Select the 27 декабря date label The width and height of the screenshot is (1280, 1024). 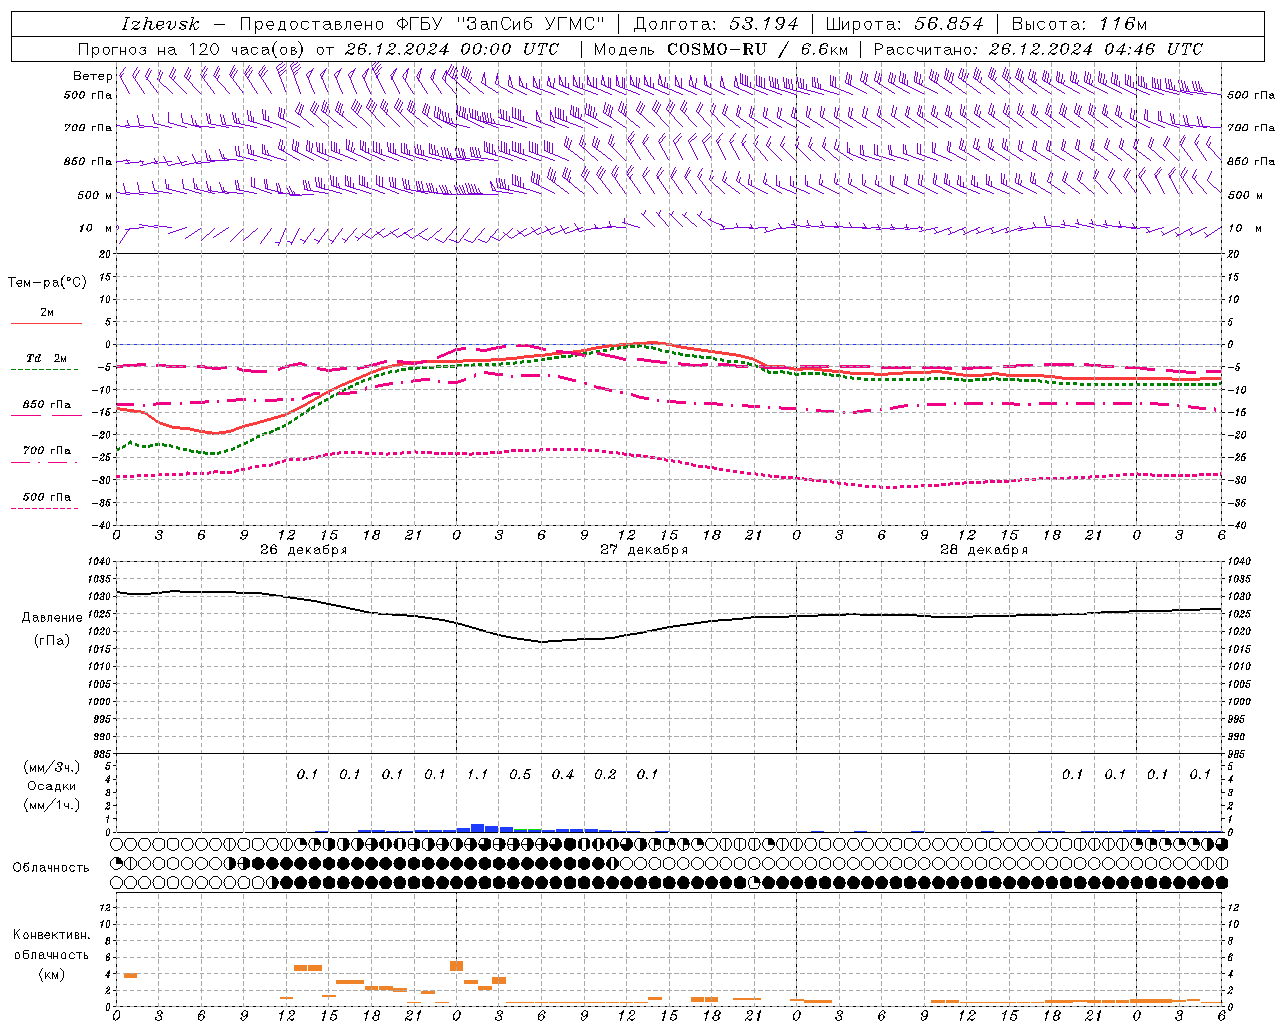(643, 550)
